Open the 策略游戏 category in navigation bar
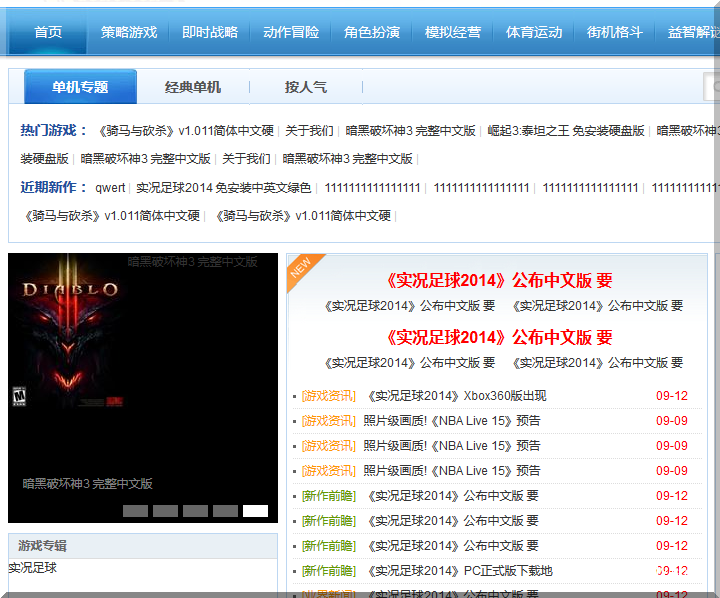The width and height of the screenshot is (720, 598). coord(129,32)
